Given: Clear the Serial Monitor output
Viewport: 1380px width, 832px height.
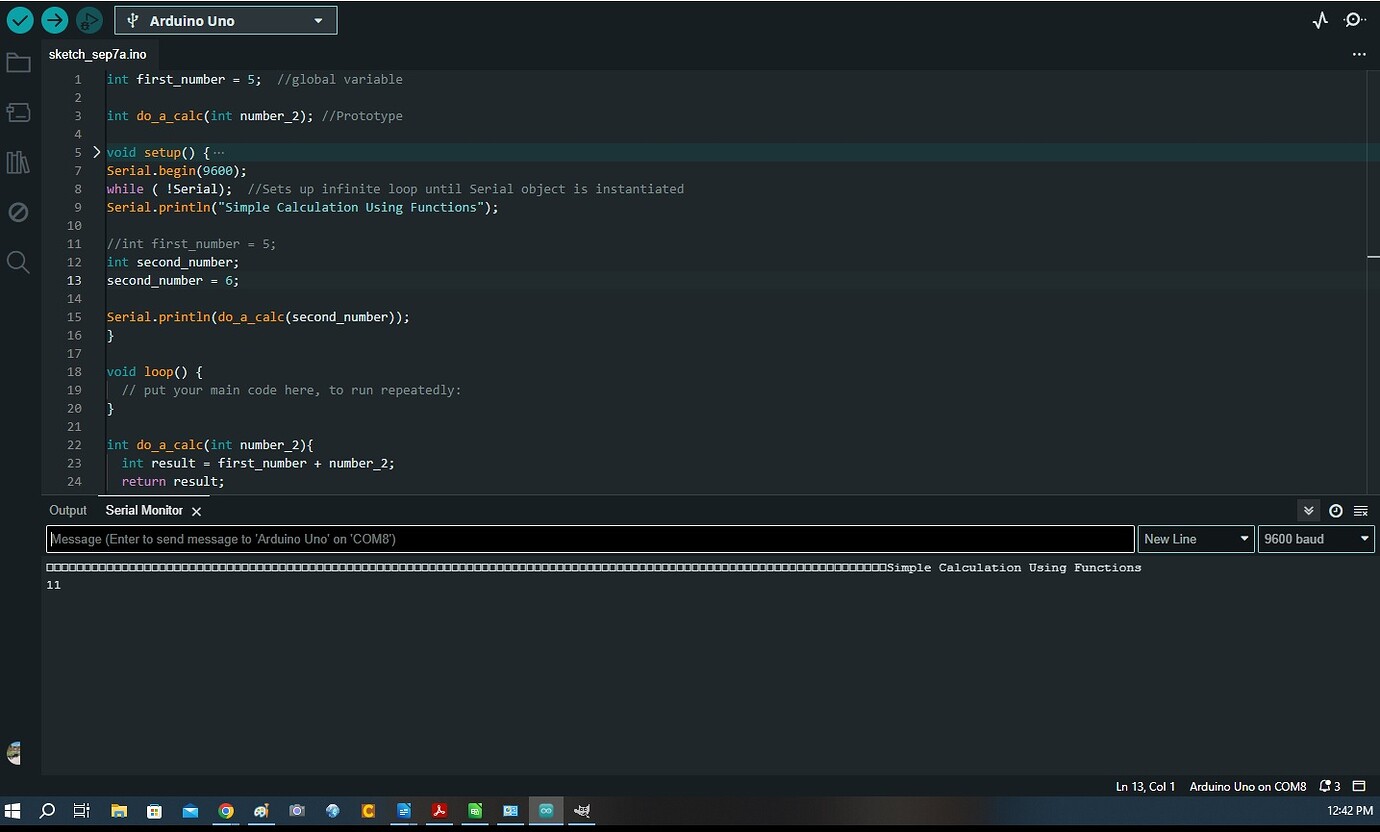Looking at the screenshot, I should [1361, 510].
